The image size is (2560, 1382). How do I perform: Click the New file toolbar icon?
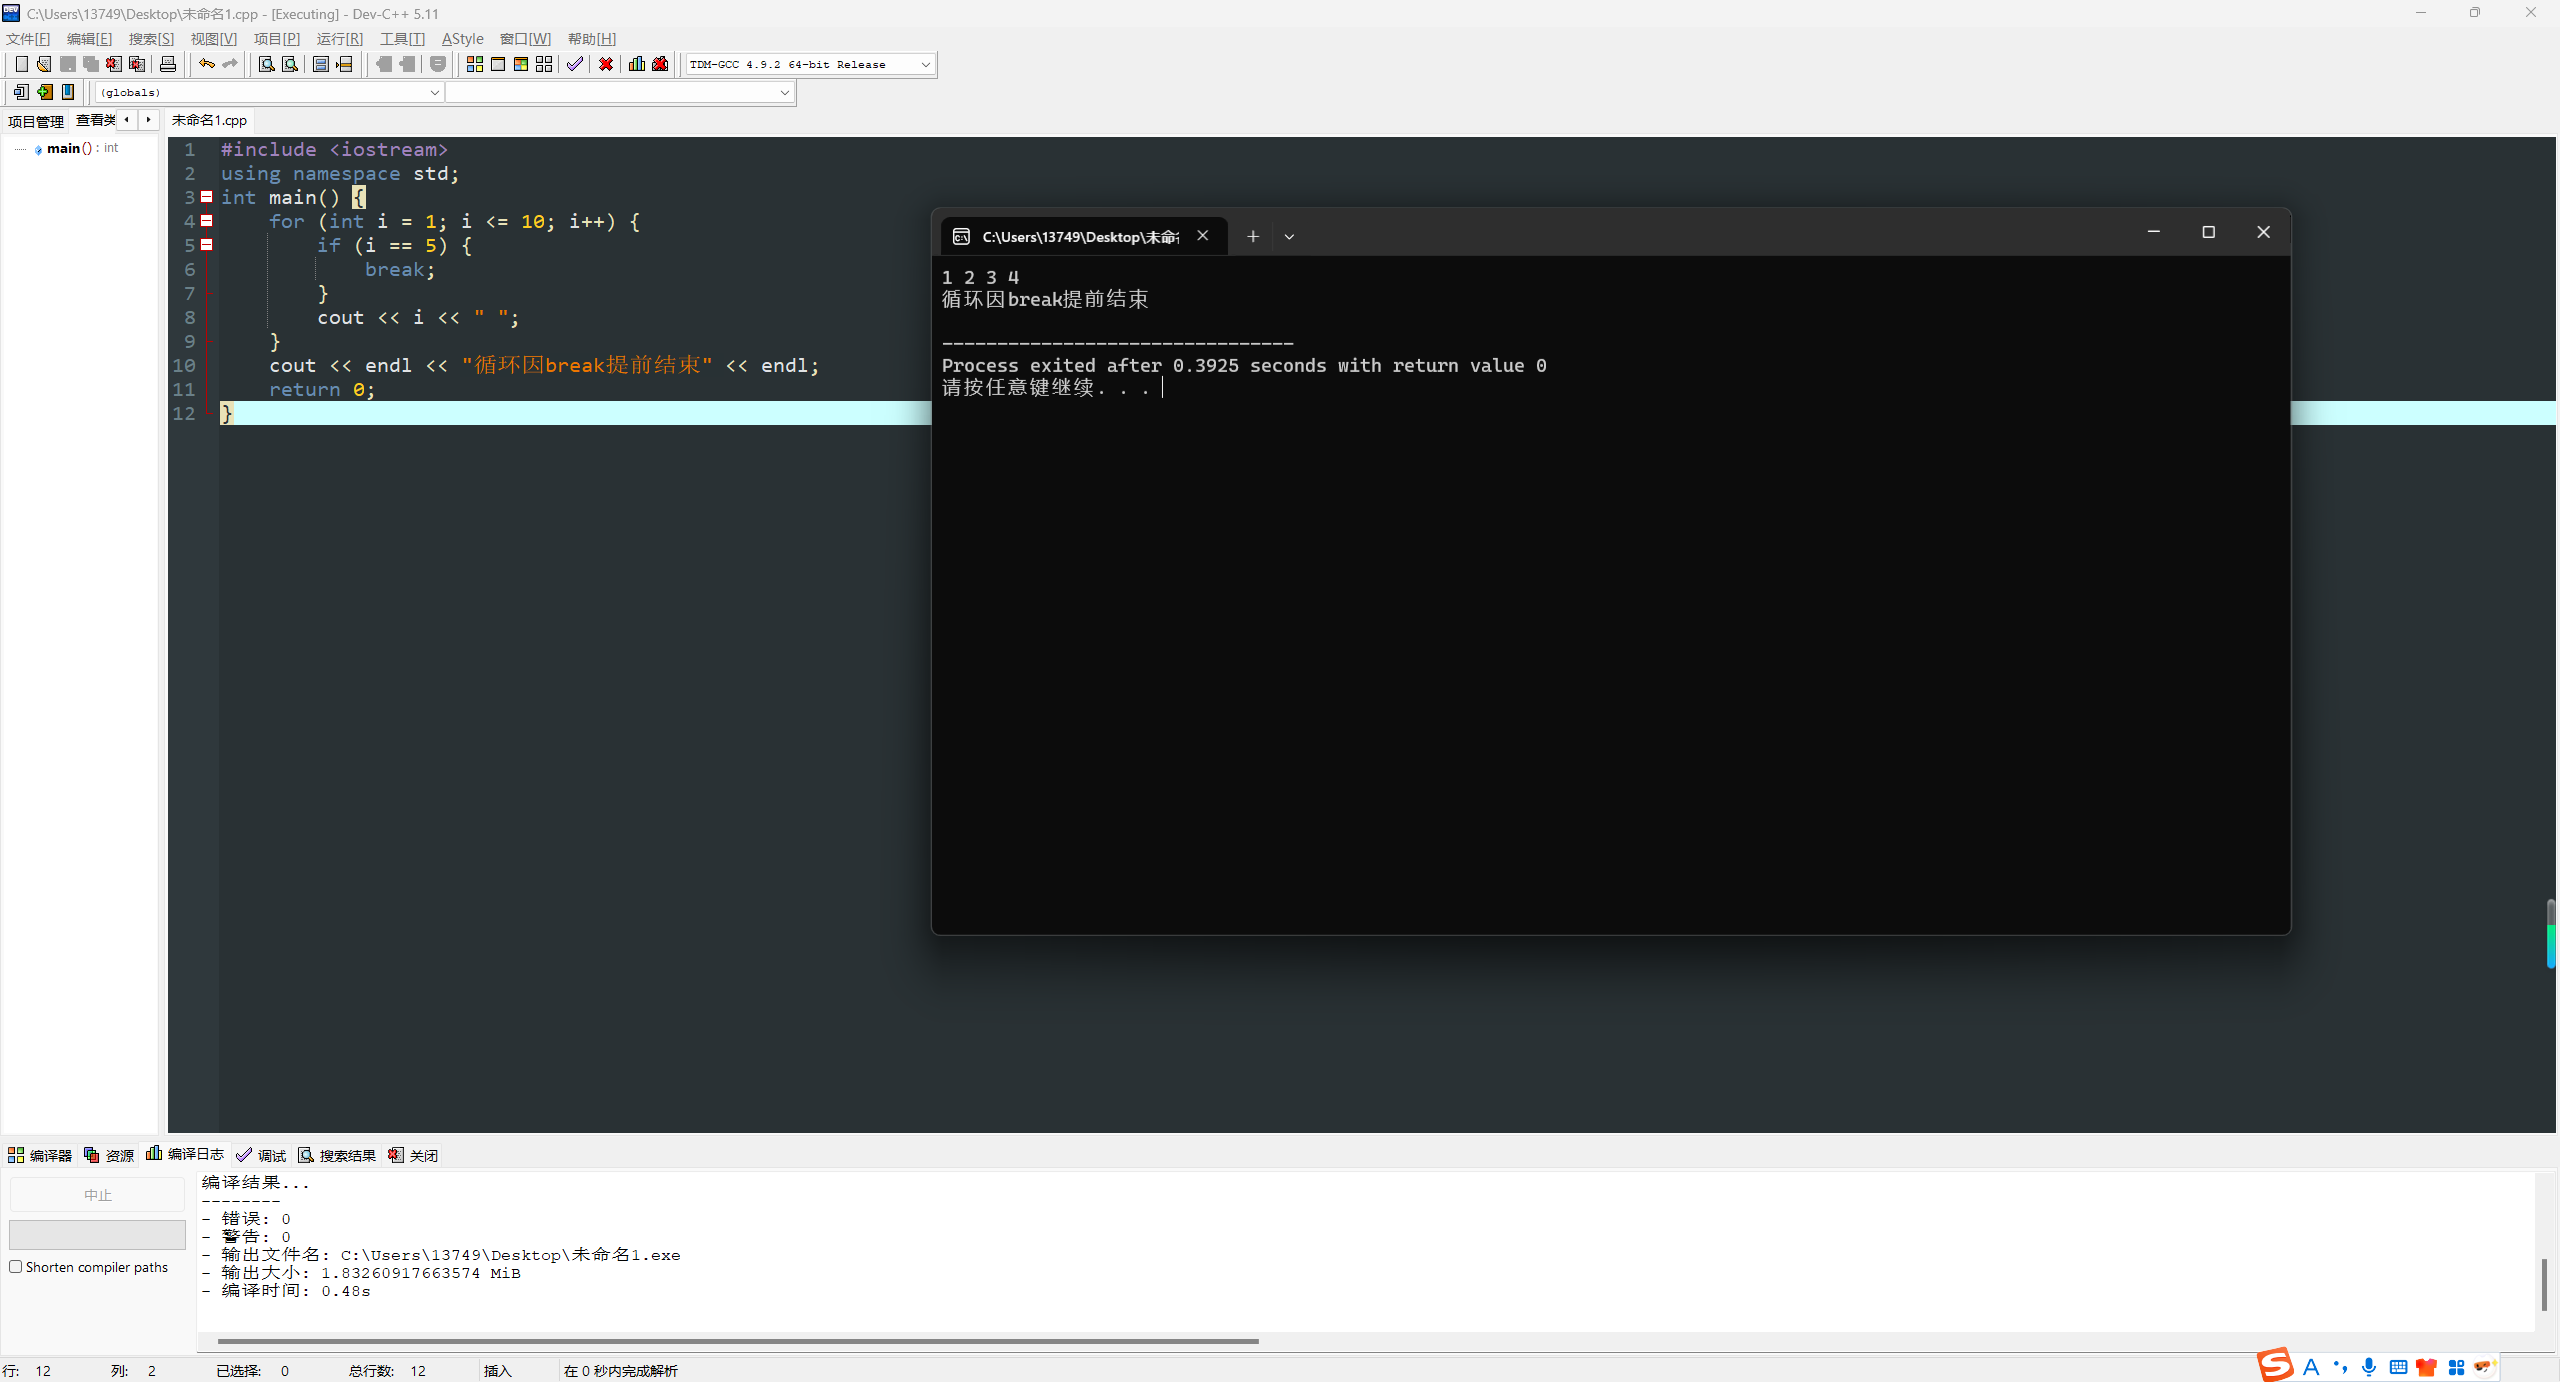(21, 64)
